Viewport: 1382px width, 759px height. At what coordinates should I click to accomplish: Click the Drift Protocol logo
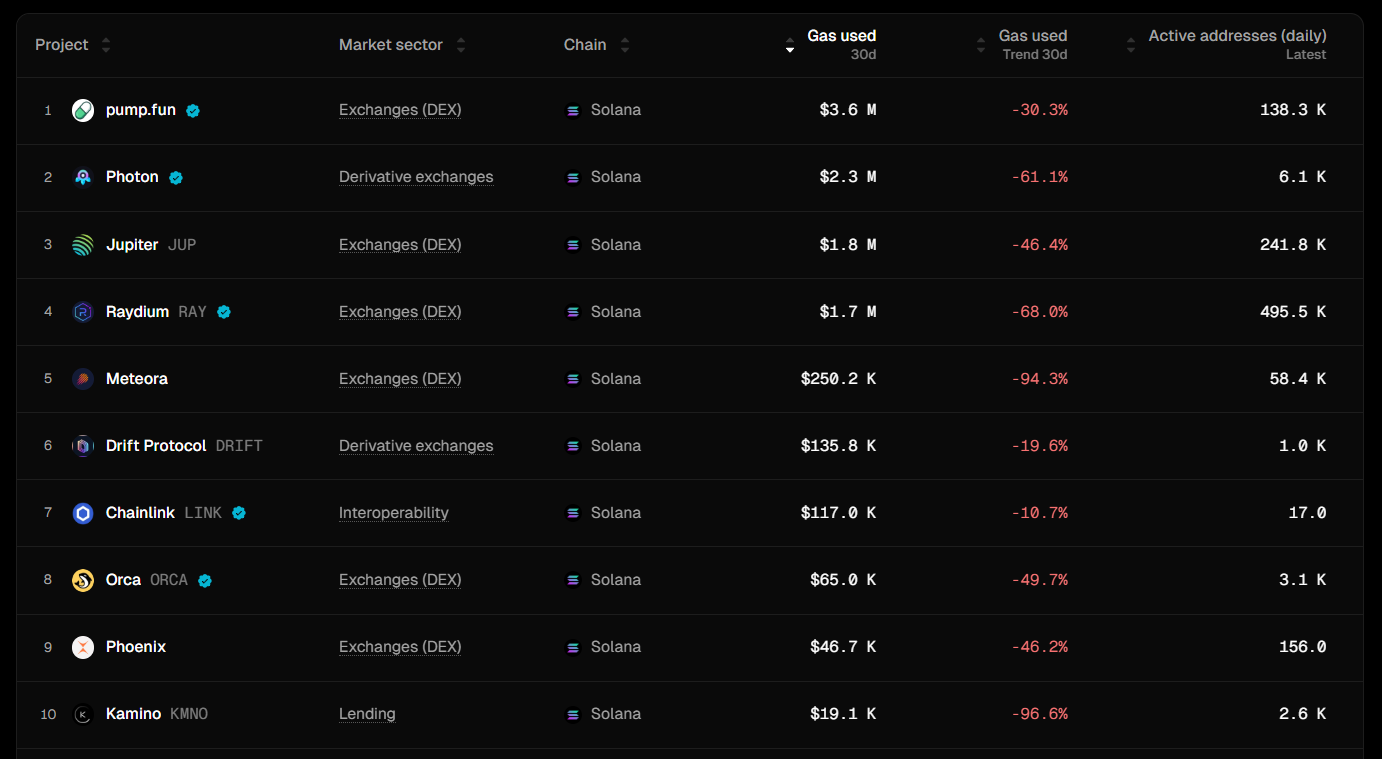click(x=83, y=446)
